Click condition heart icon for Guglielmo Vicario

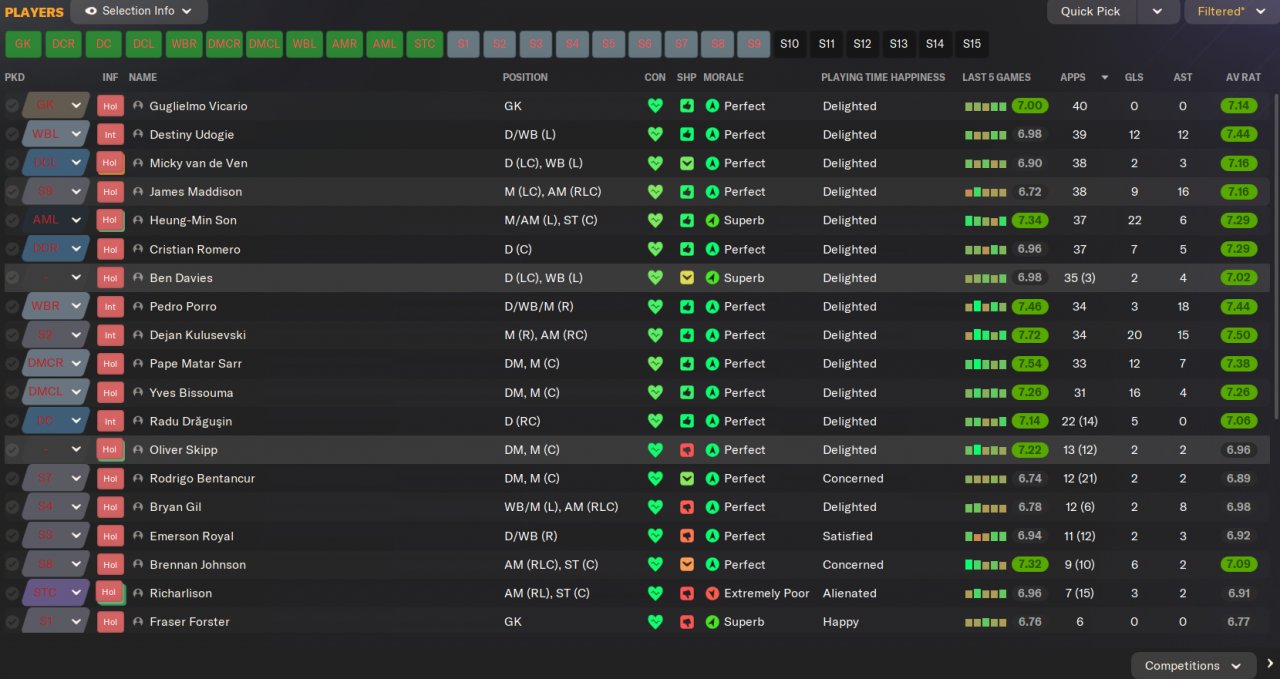click(655, 106)
